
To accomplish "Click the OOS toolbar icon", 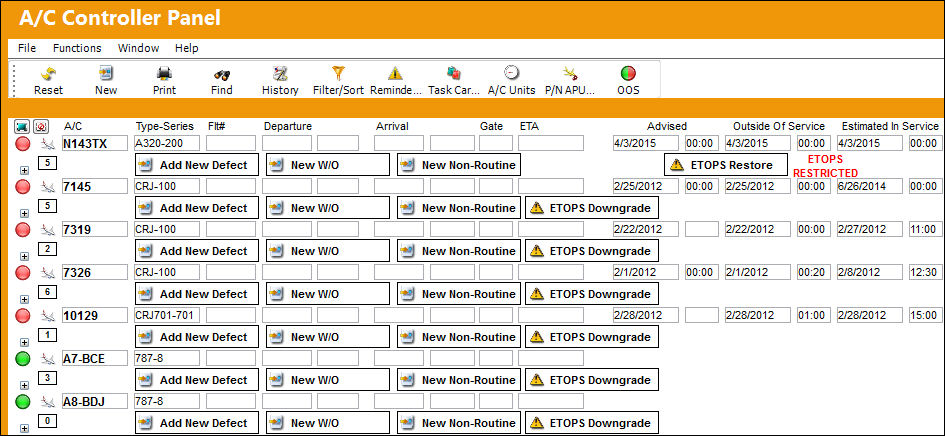I will pos(628,74).
